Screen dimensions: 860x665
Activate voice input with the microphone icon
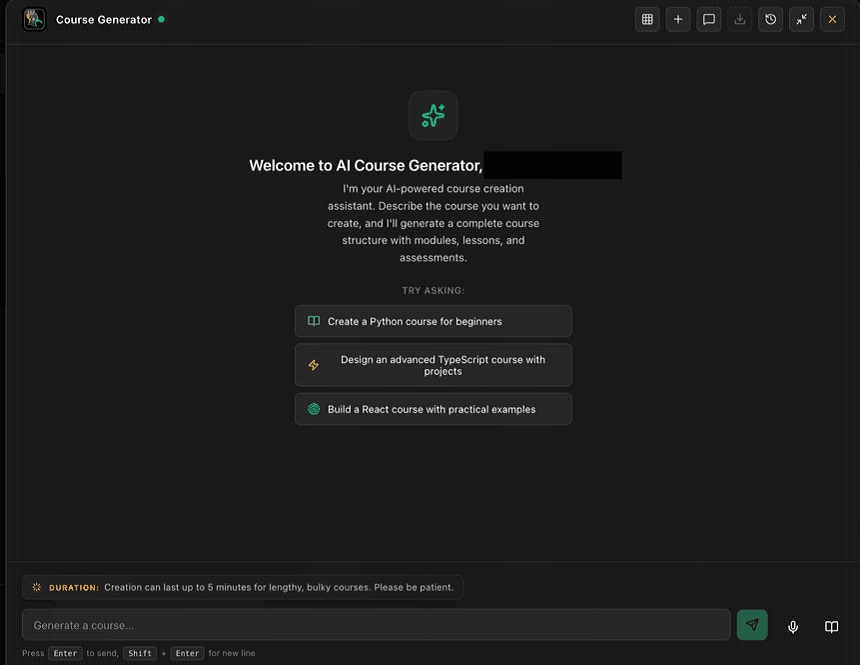[x=792, y=626]
